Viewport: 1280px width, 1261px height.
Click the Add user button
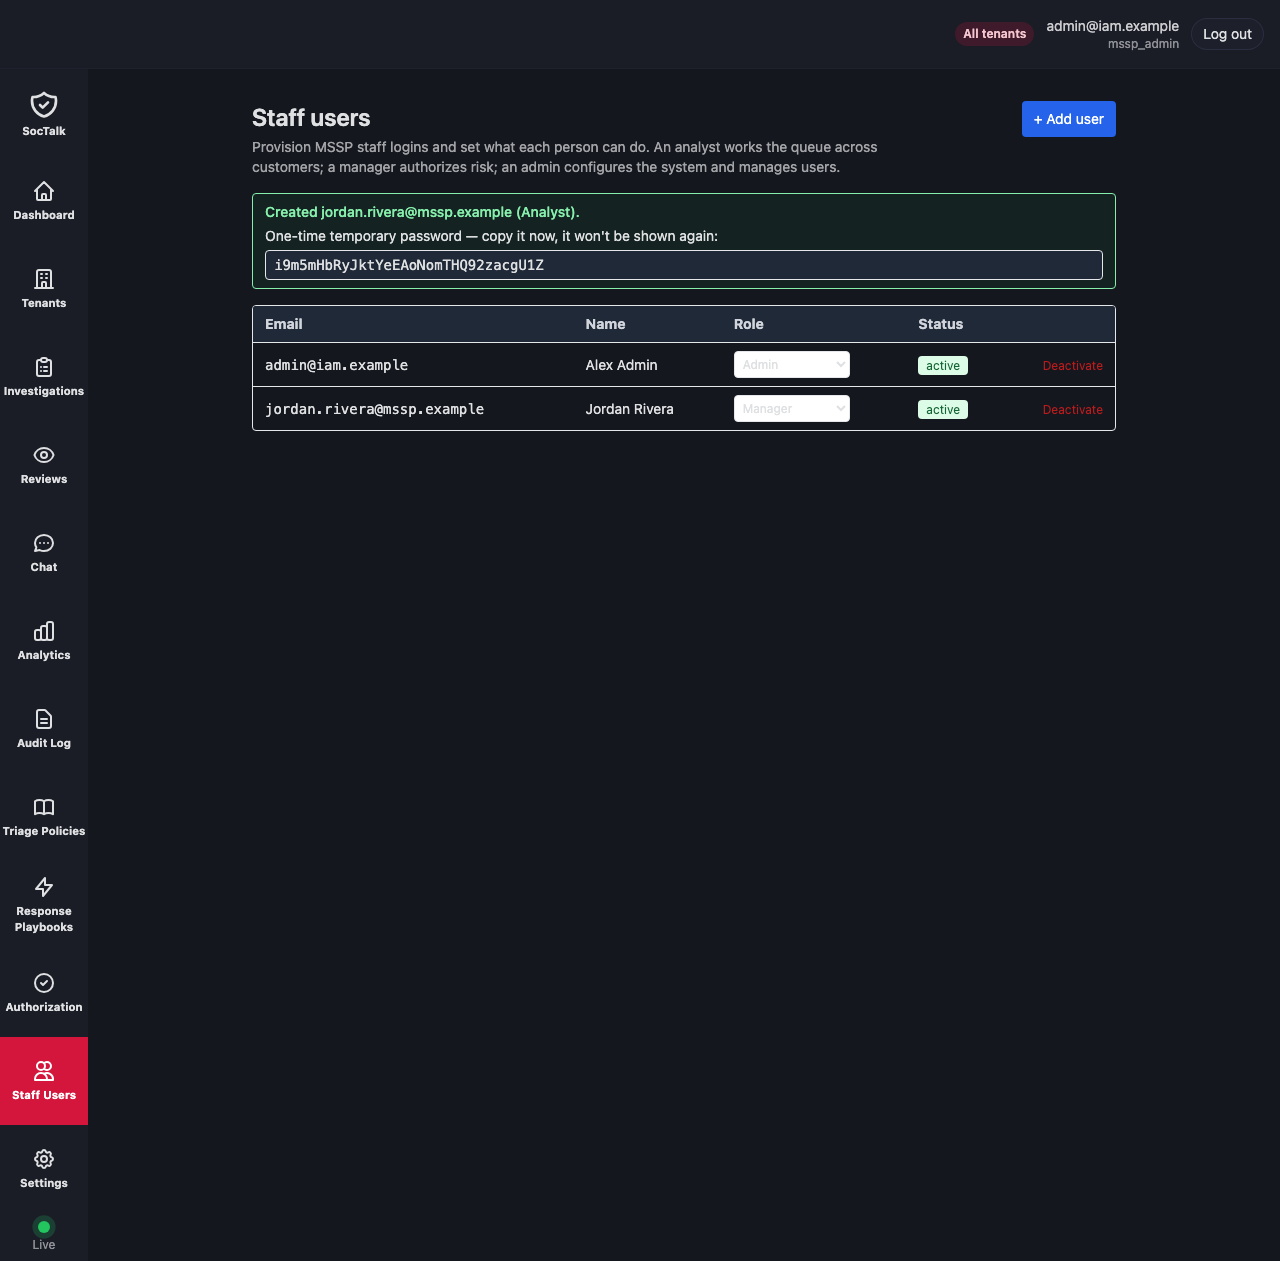[1069, 119]
